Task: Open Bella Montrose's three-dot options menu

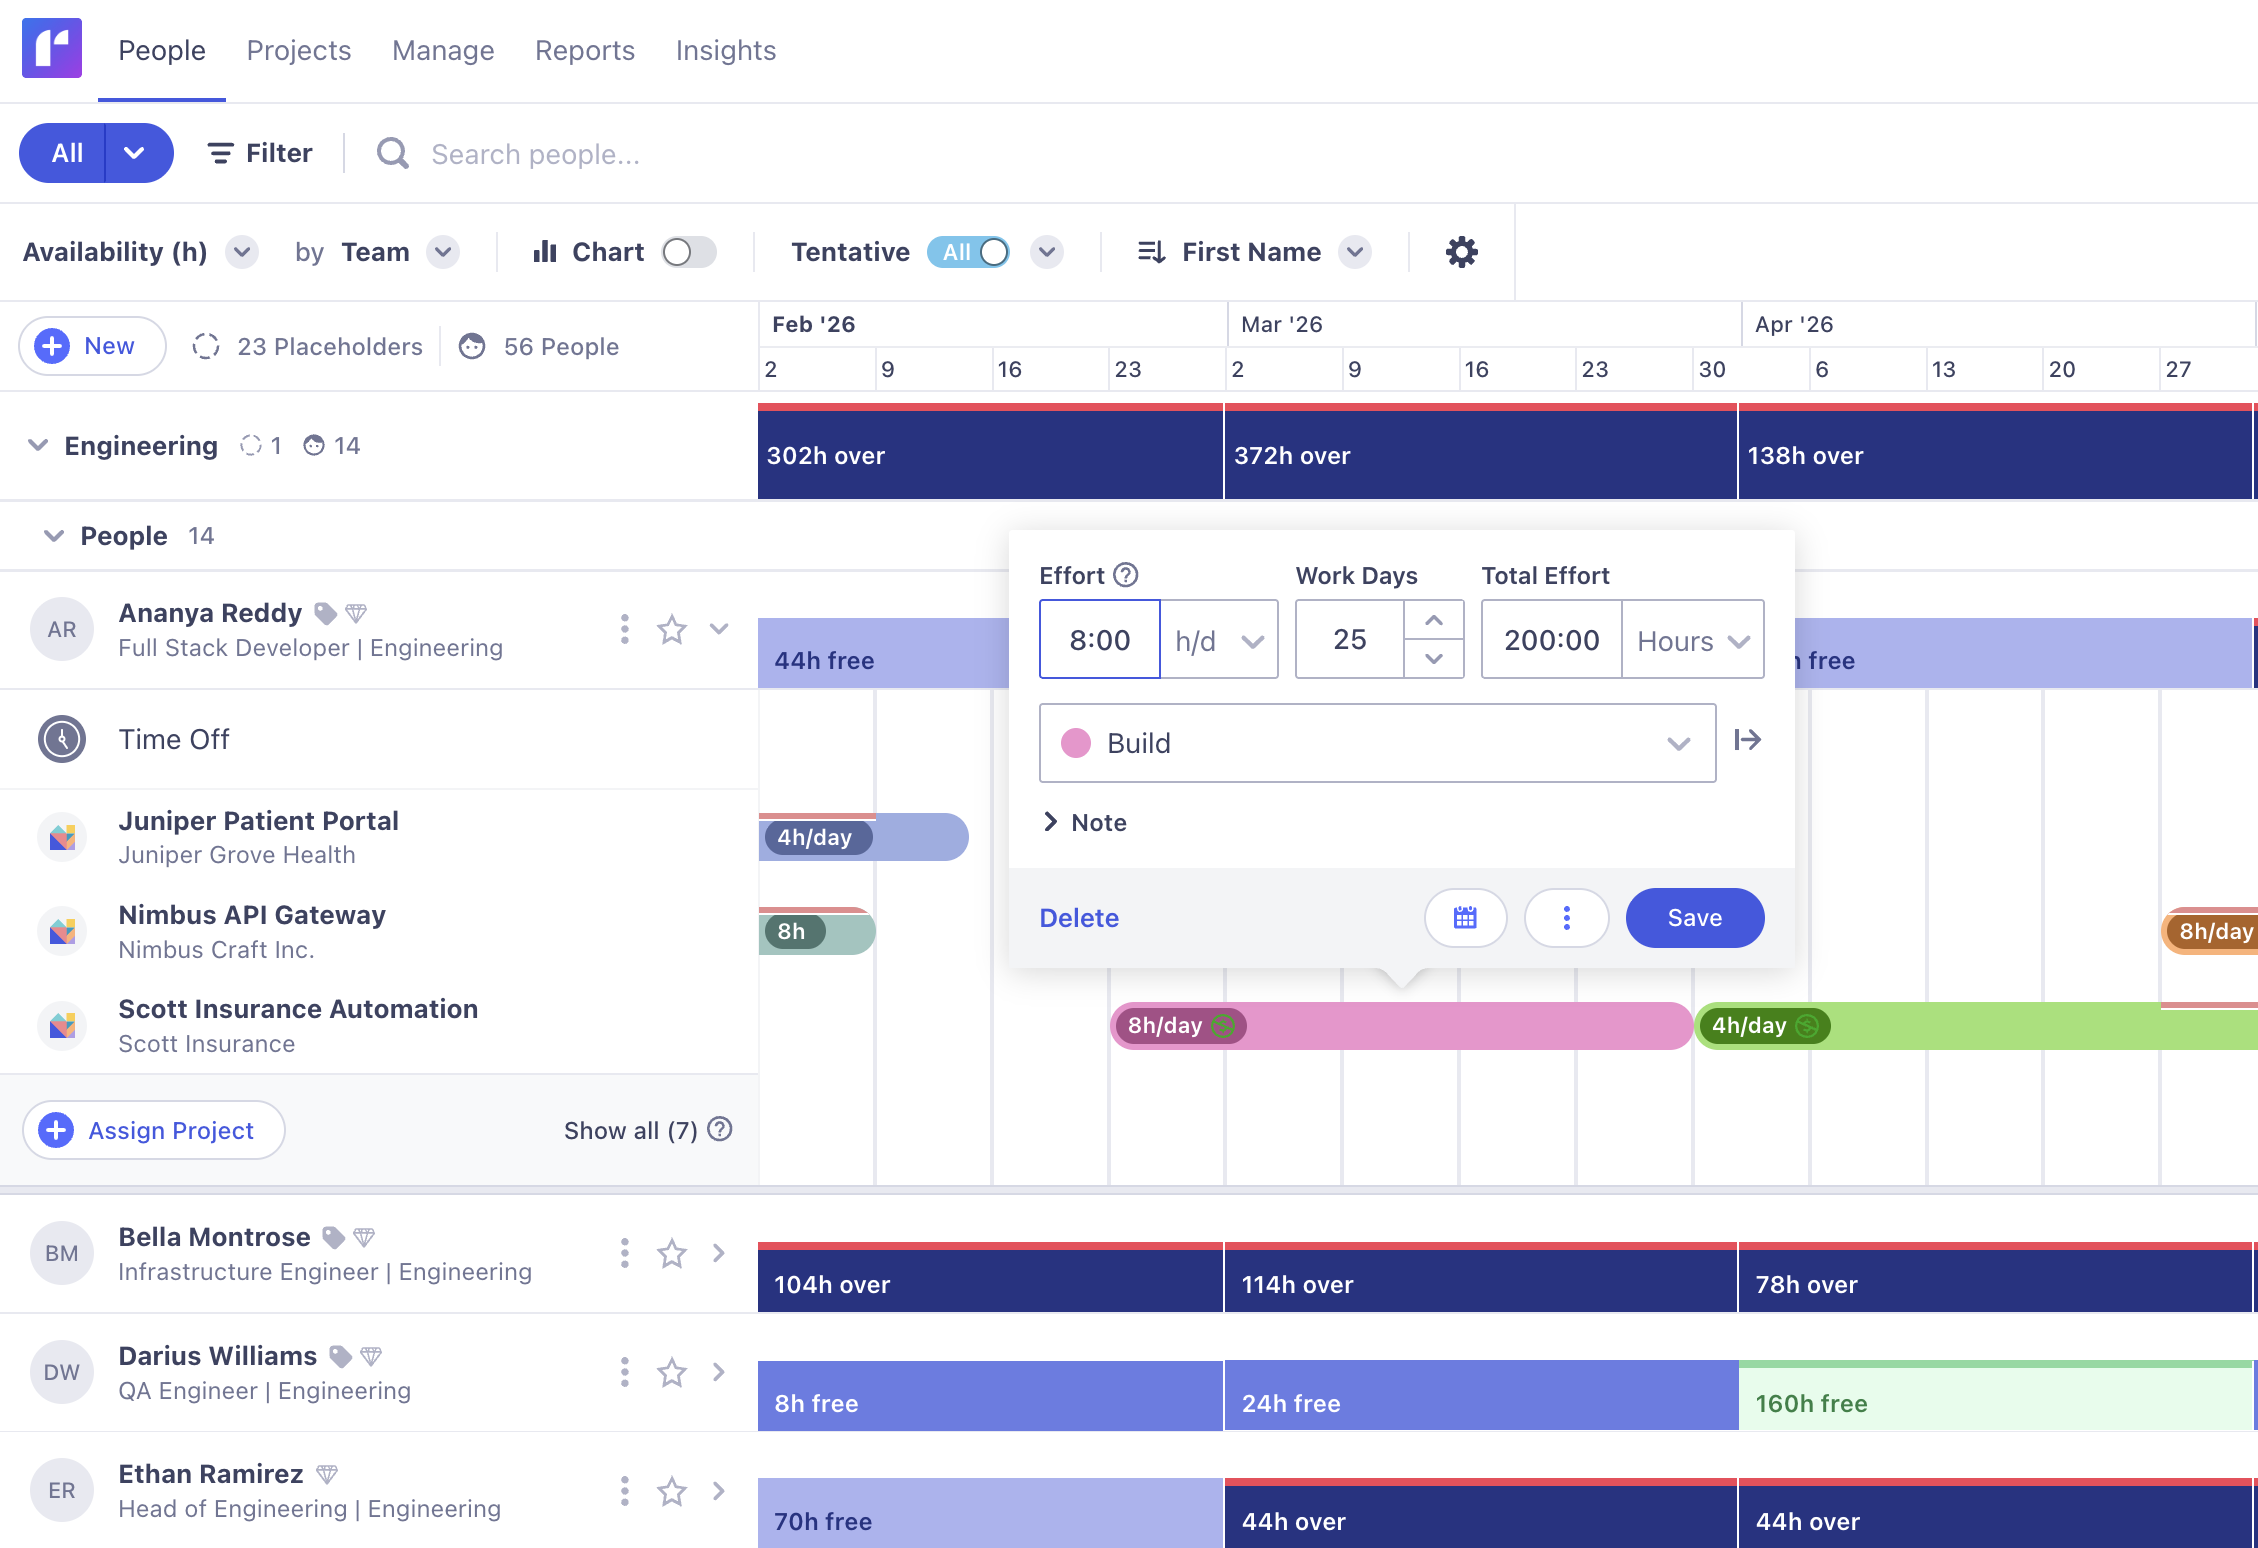Action: 624,1253
